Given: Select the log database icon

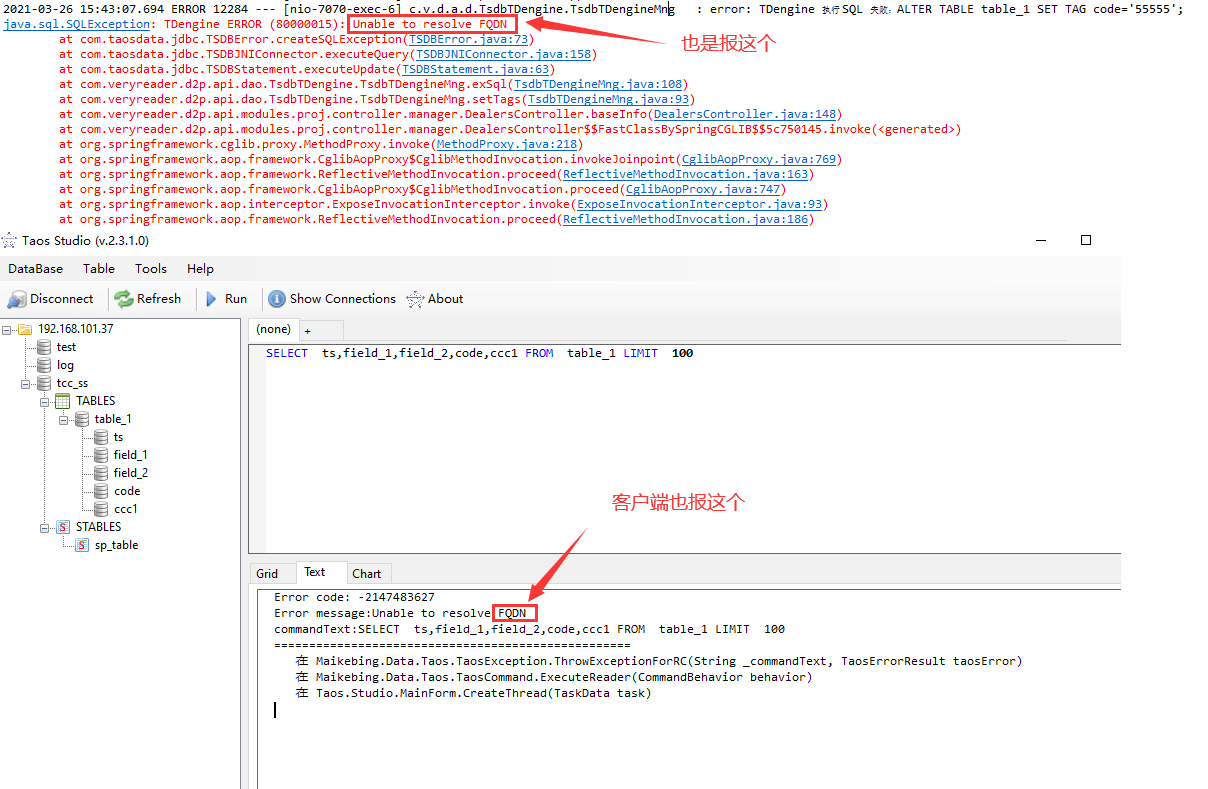Looking at the screenshot, I should (x=44, y=364).
